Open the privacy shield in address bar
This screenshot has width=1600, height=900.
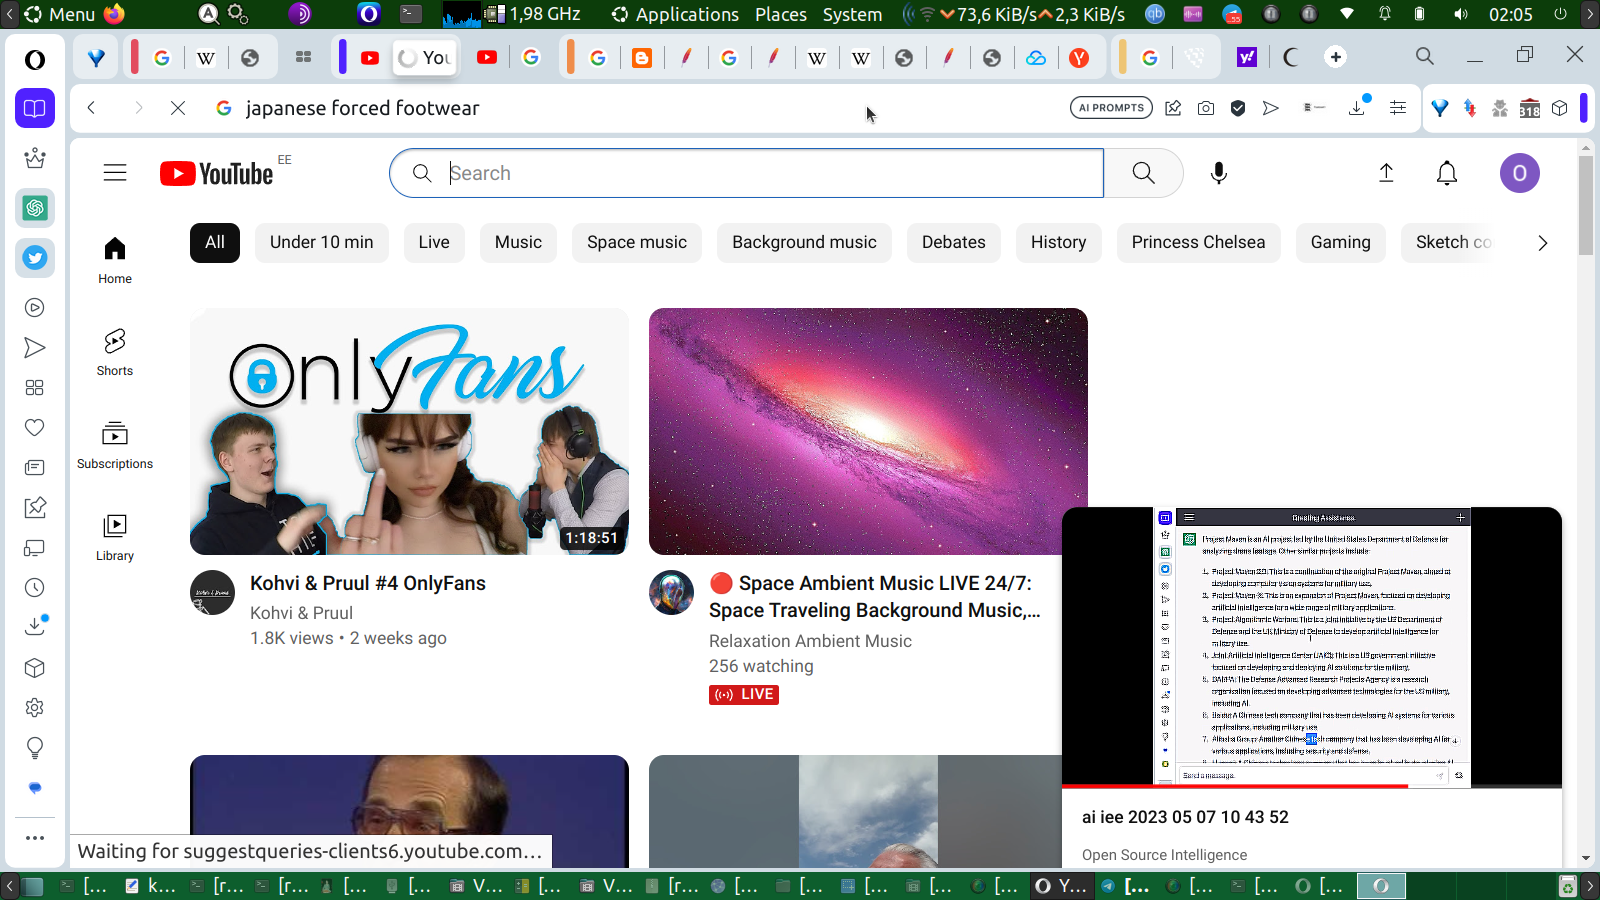point(1238,108)
